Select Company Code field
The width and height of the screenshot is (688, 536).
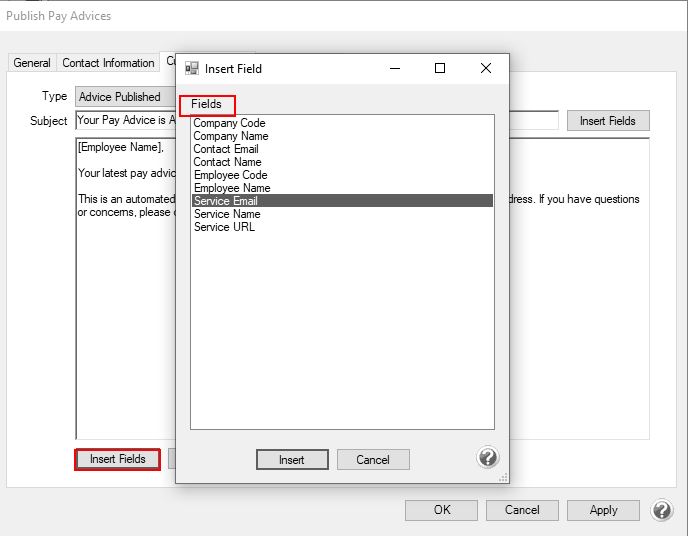point(229,123)
